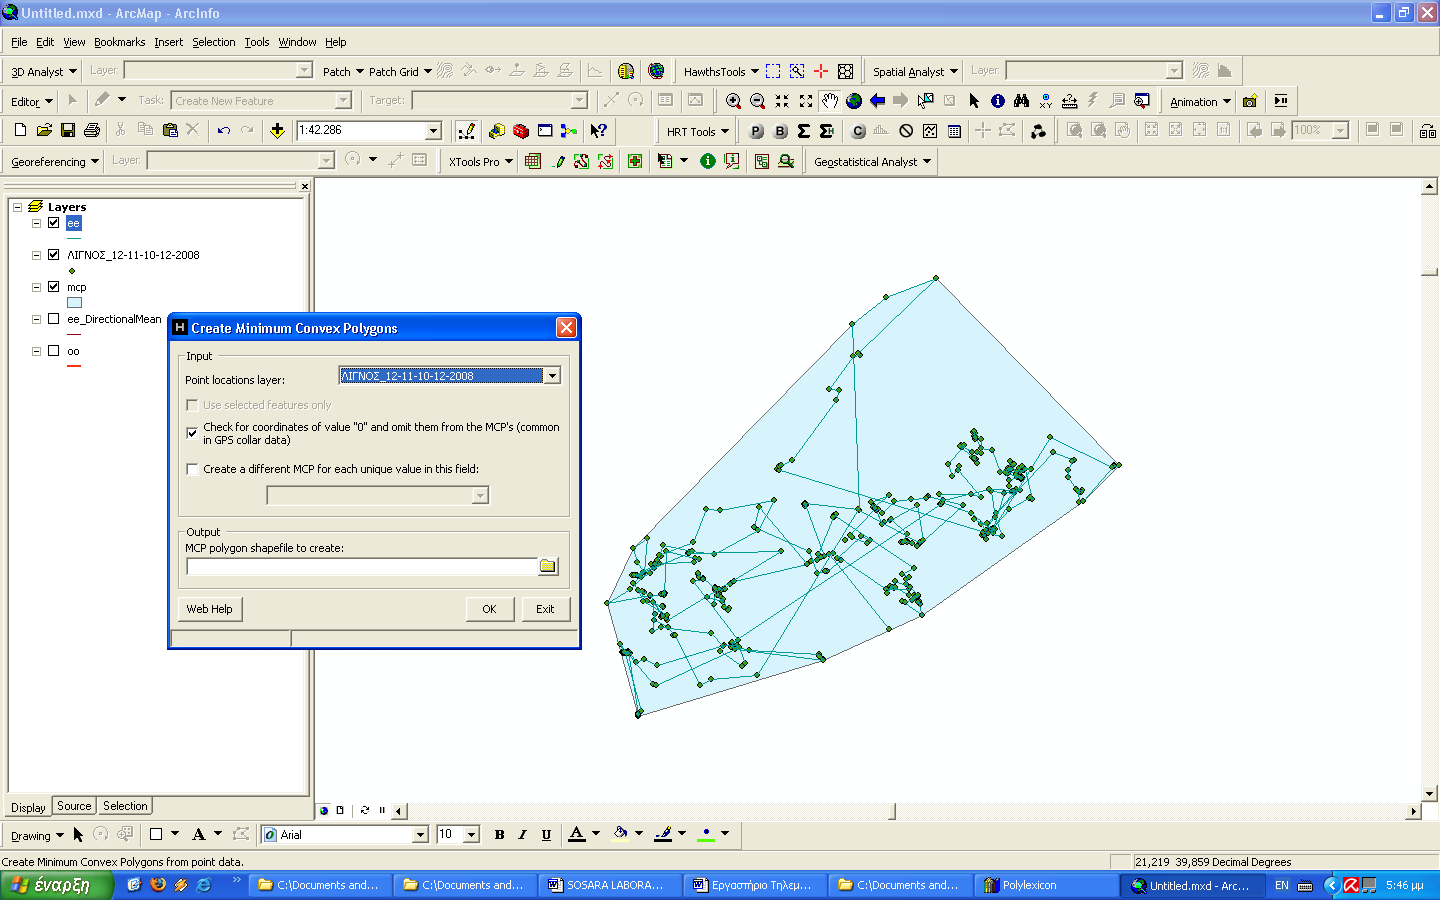The height and width of the screenshot is (900, 1440).
Task: Open the Geostatistical Analyst dropdown
Action: click(872, 161)
